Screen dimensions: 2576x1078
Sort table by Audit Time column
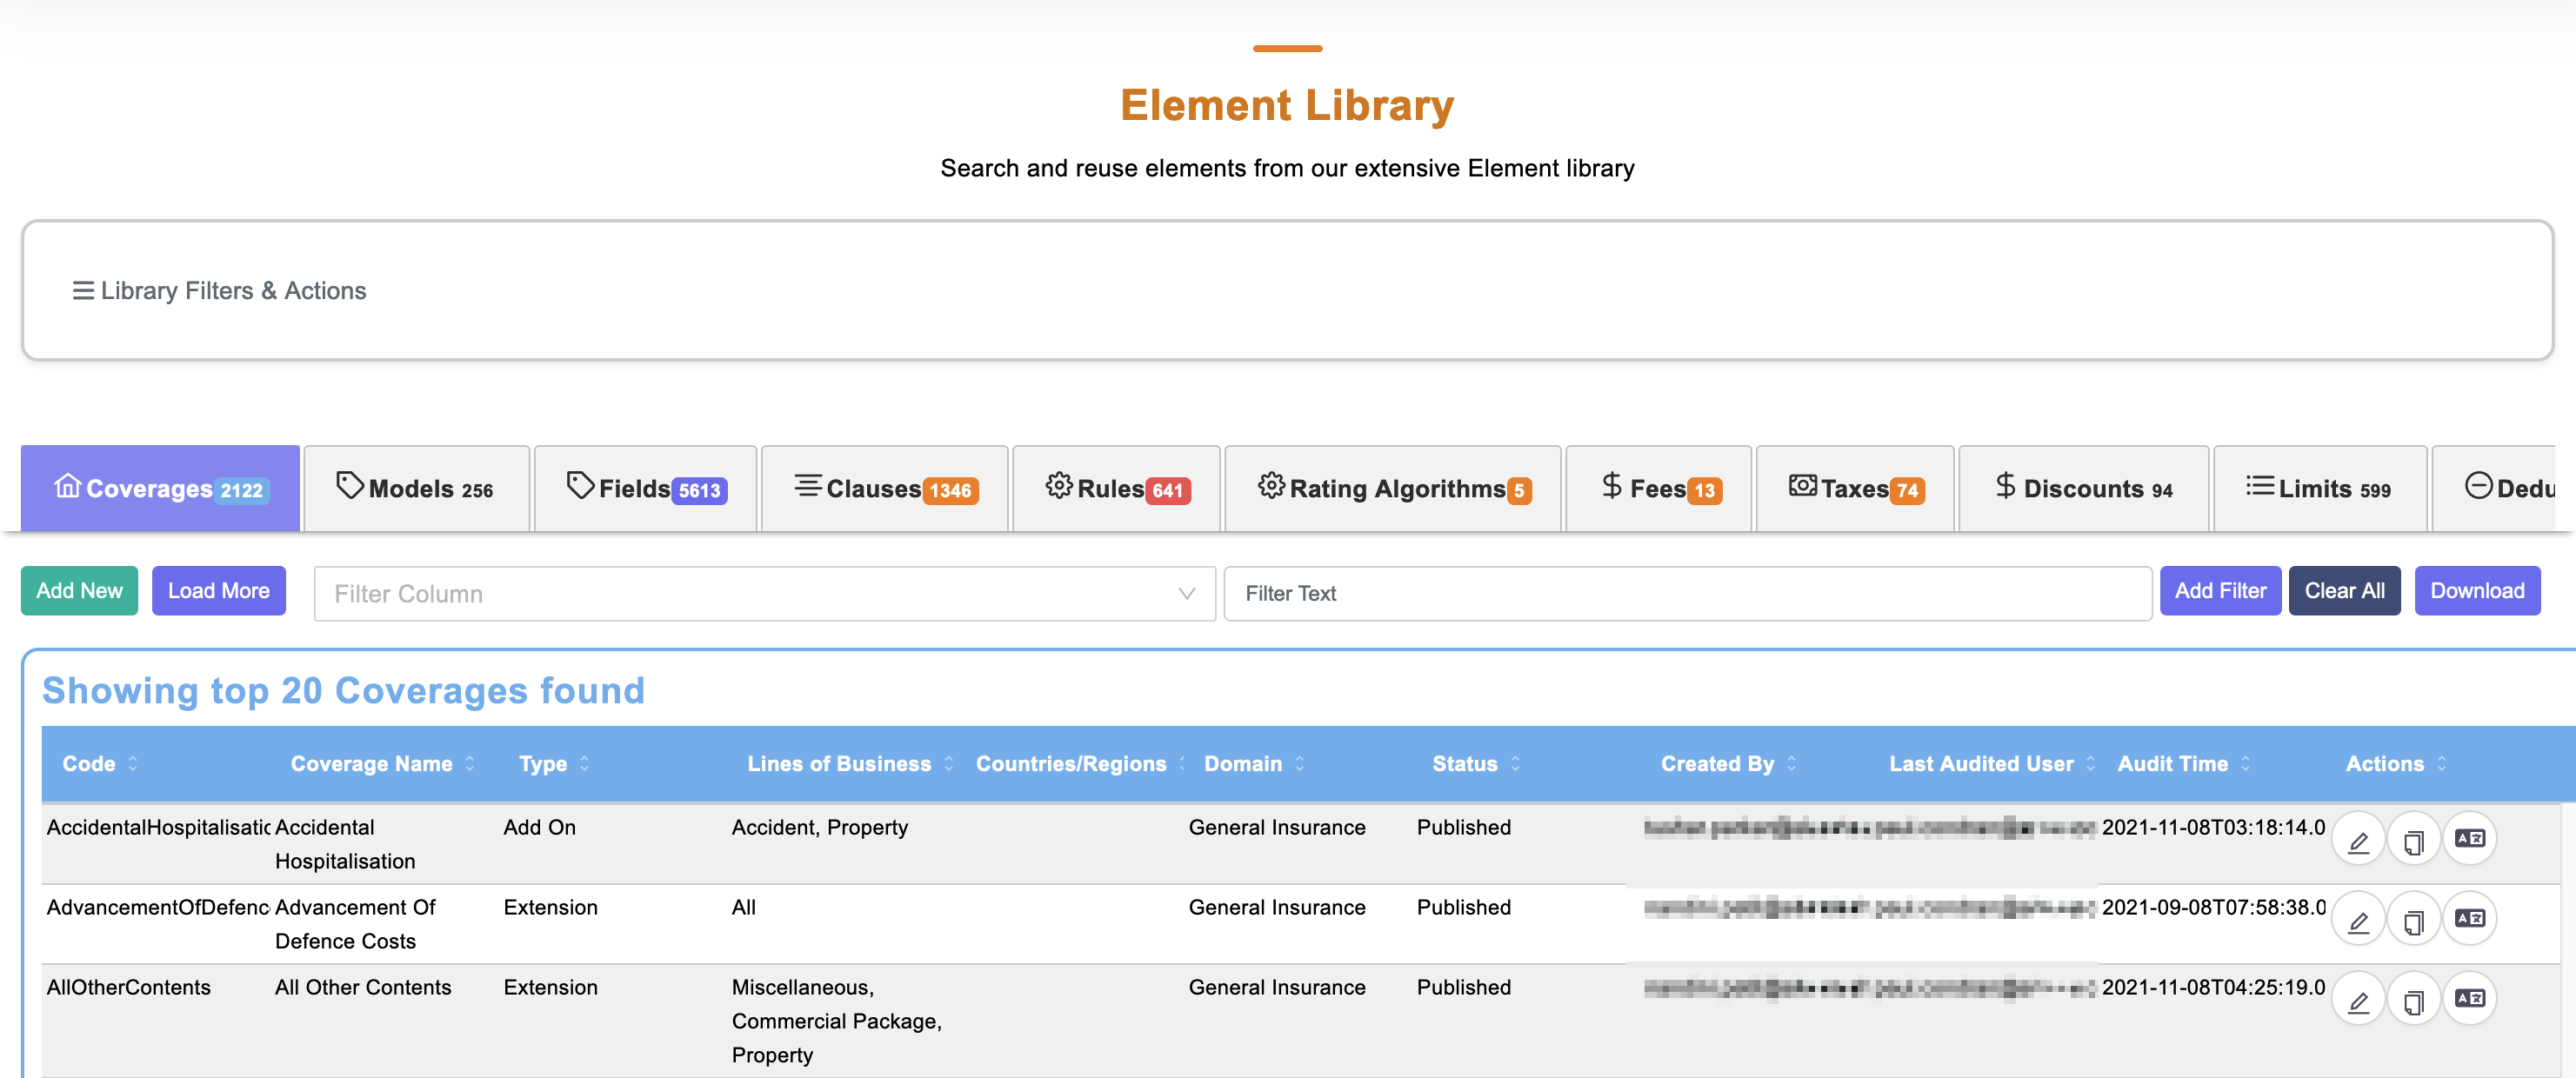click(2245, 764)
